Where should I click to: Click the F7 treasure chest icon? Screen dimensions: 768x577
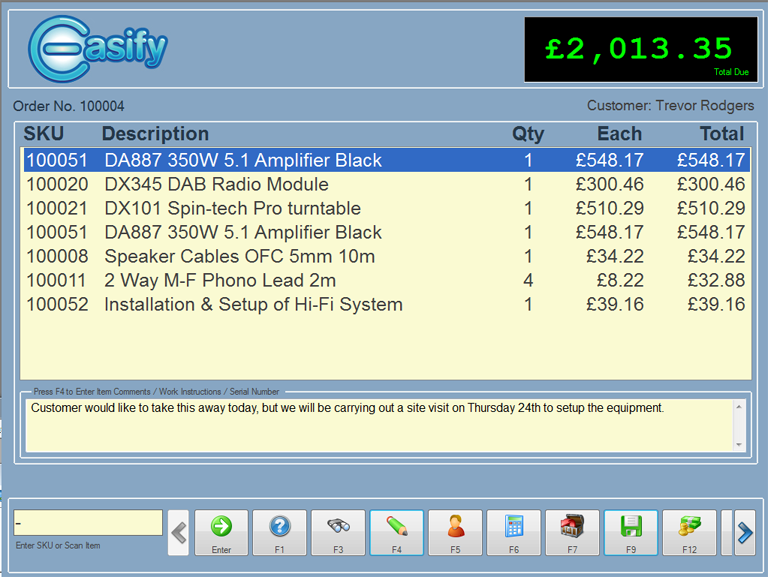coord(572,532)
